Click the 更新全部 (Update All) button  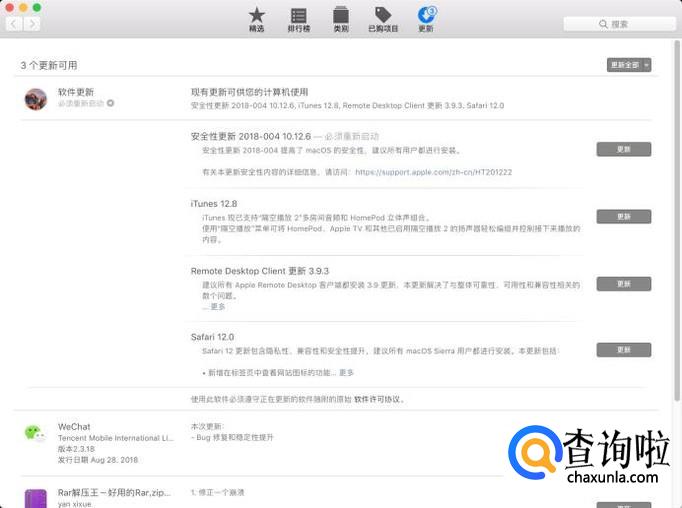pos(624,65)
